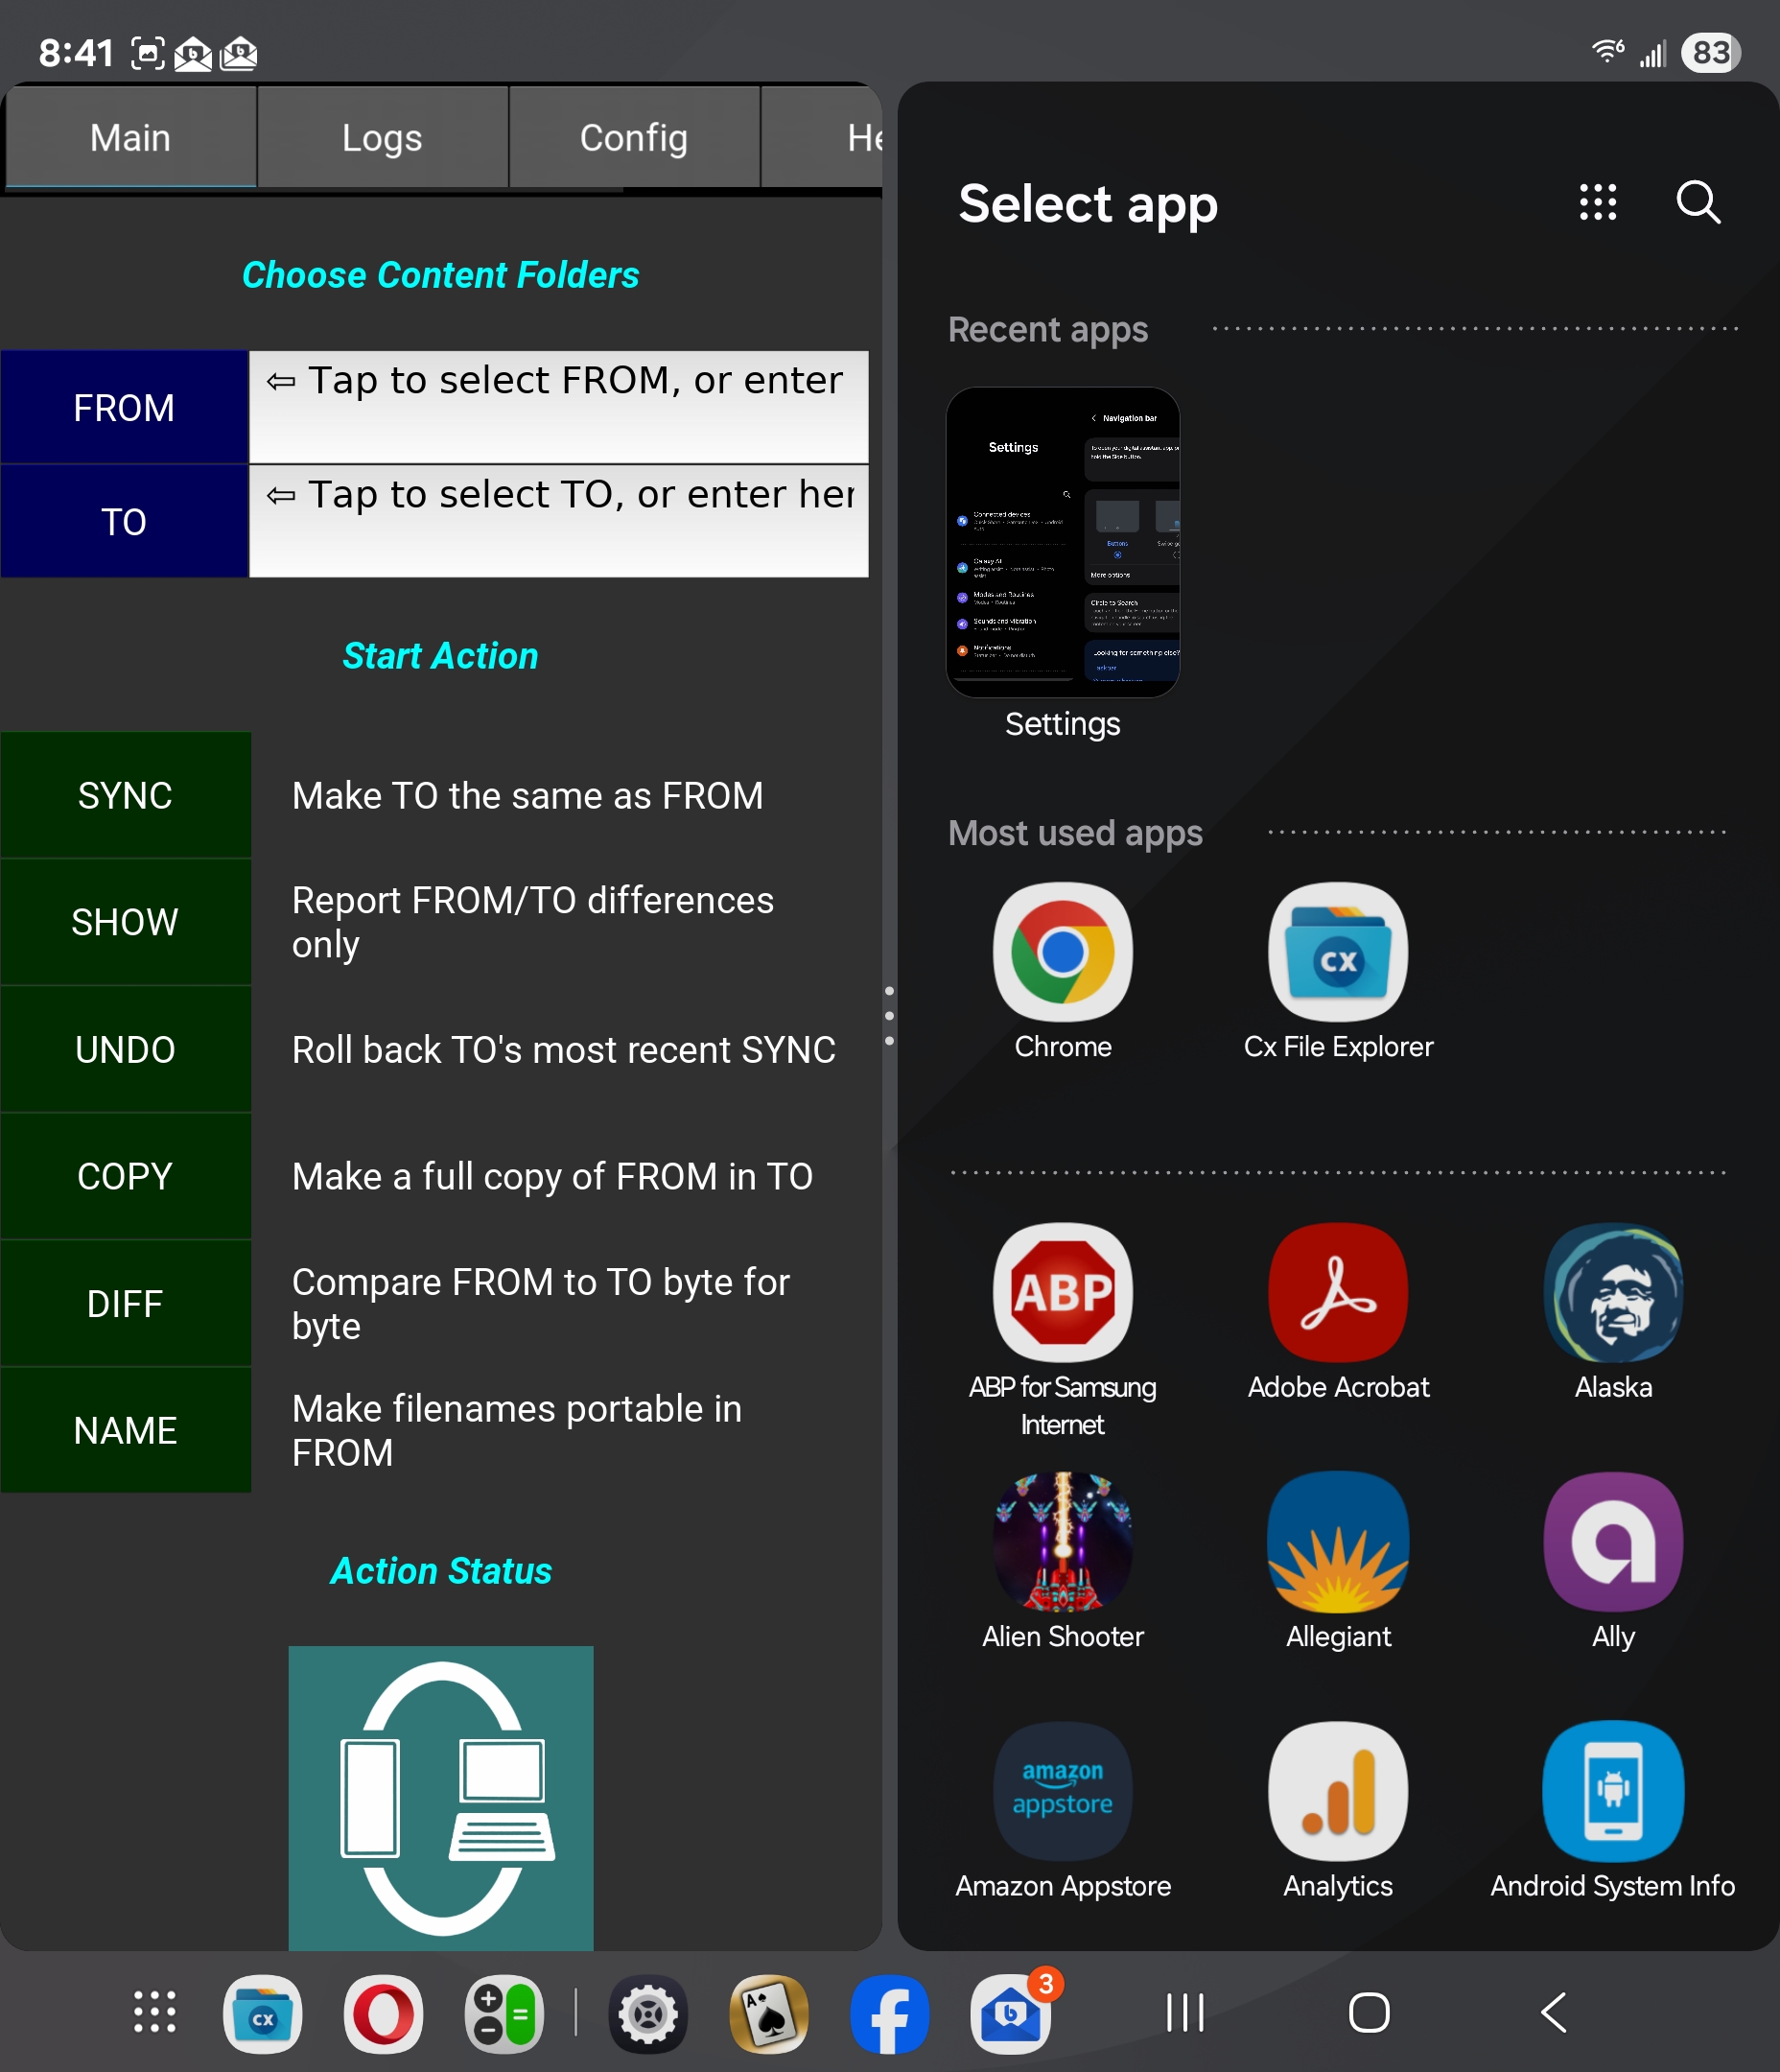Open Facebook from the taskbar

click(889, 2013)
